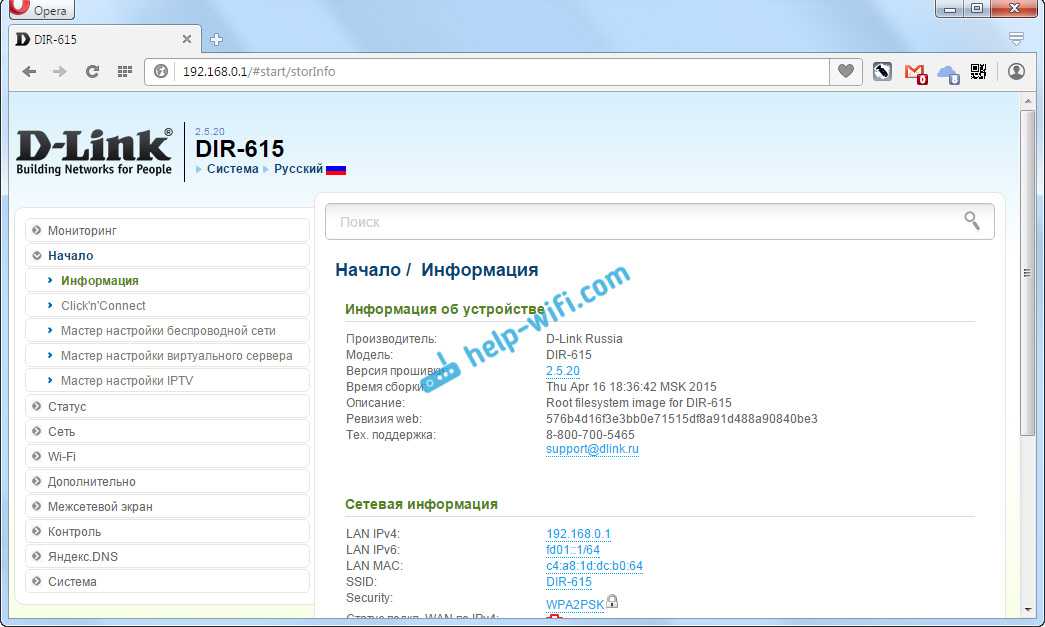Open Мастер настройки IPTV menu item
1045x627 pixels.
click(127, 381)
